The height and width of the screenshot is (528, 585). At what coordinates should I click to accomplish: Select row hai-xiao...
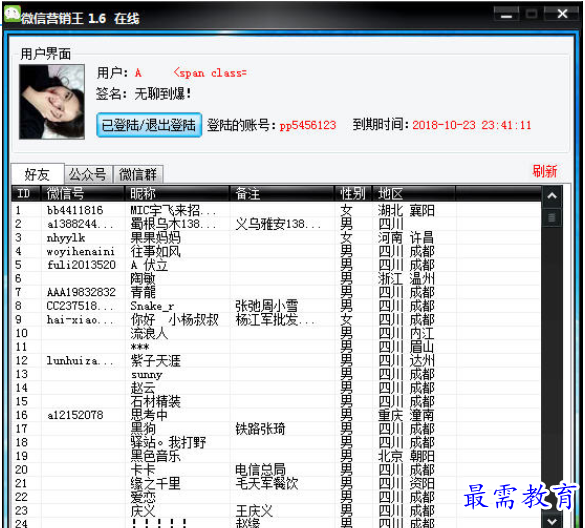pyautogui.click(x=276, y=320)
